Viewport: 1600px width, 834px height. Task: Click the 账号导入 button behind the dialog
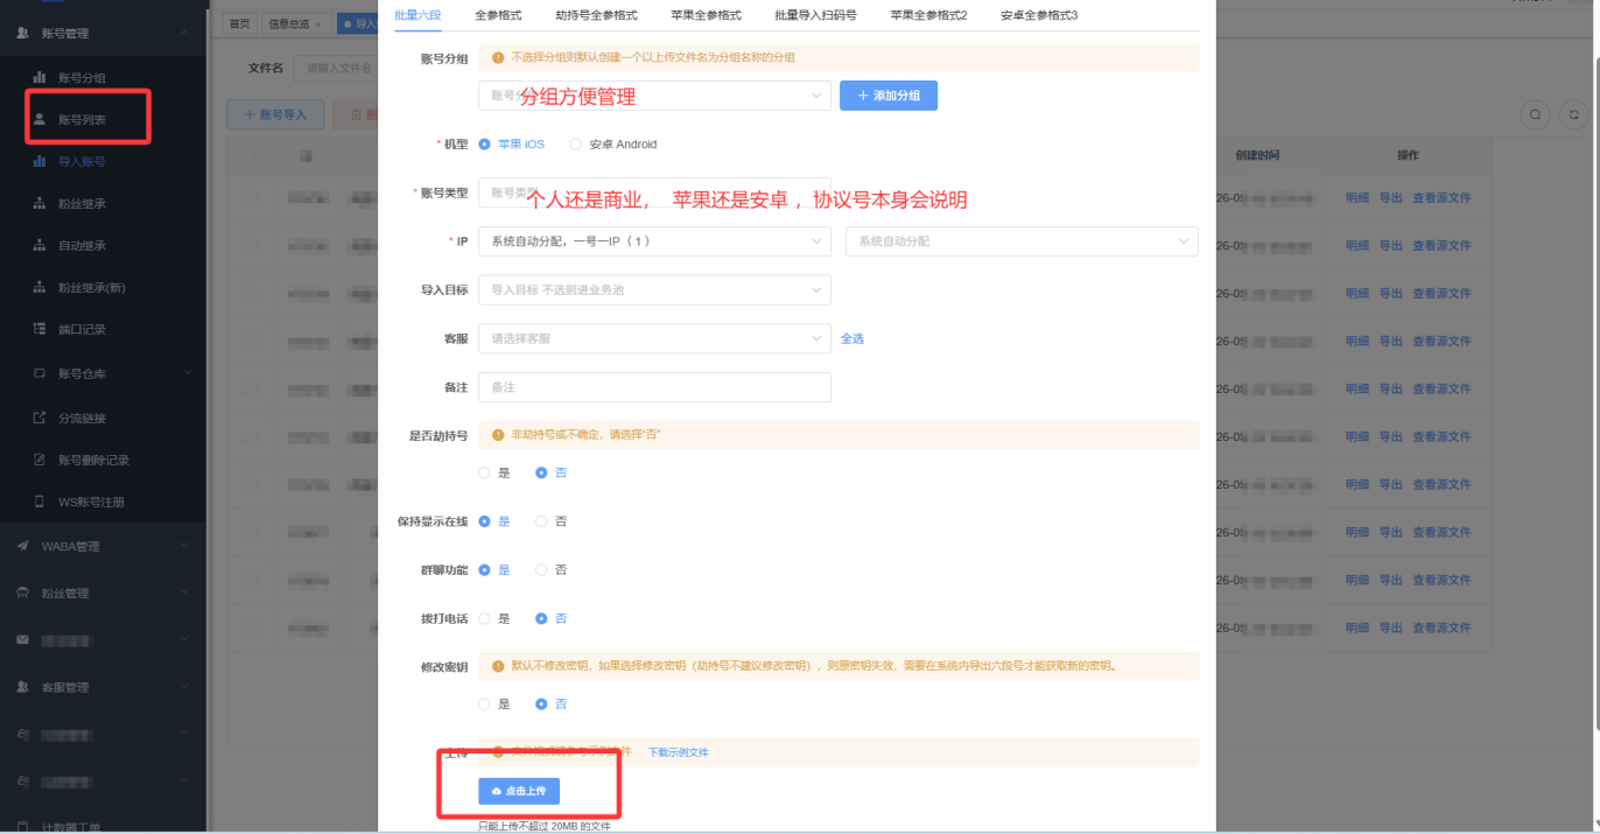(x=275, y=115)
